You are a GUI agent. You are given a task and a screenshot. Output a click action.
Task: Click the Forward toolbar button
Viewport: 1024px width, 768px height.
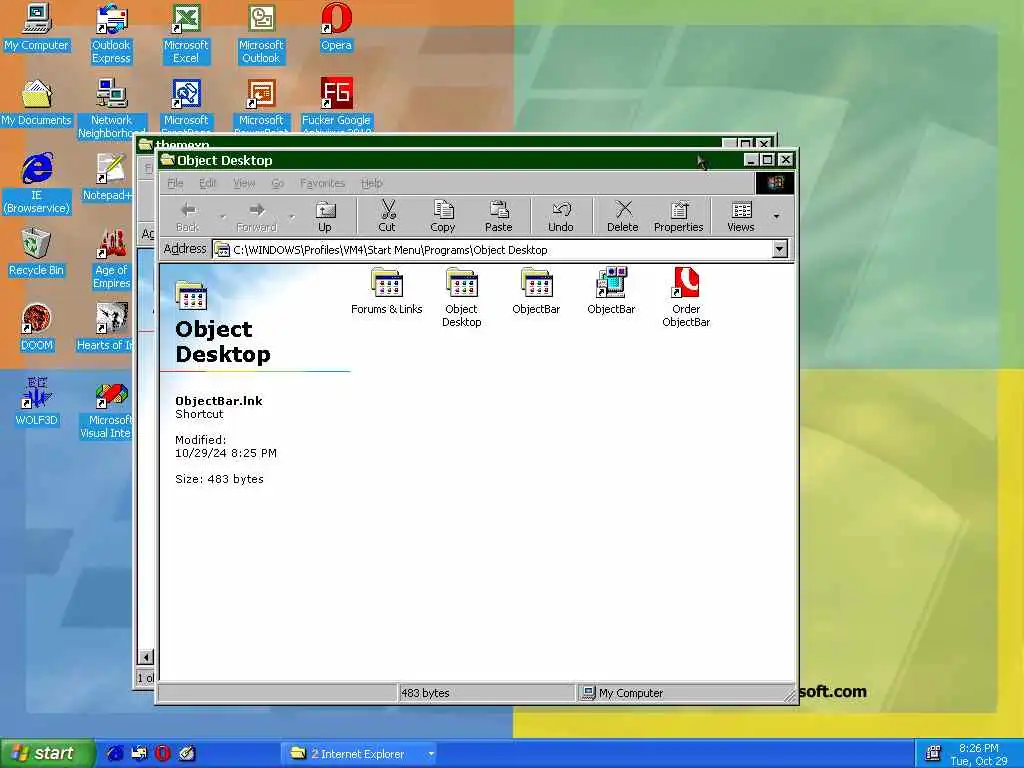pos(257,216)
